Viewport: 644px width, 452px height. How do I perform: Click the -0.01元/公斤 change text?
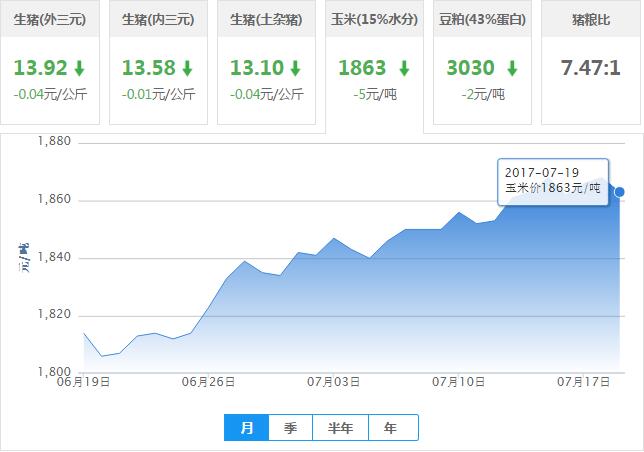pyautogui.click(x=158, y=94)
